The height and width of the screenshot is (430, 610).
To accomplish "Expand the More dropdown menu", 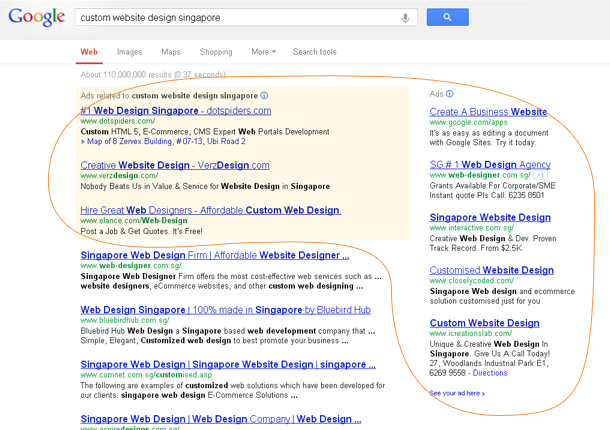I will tap(263, 52).
